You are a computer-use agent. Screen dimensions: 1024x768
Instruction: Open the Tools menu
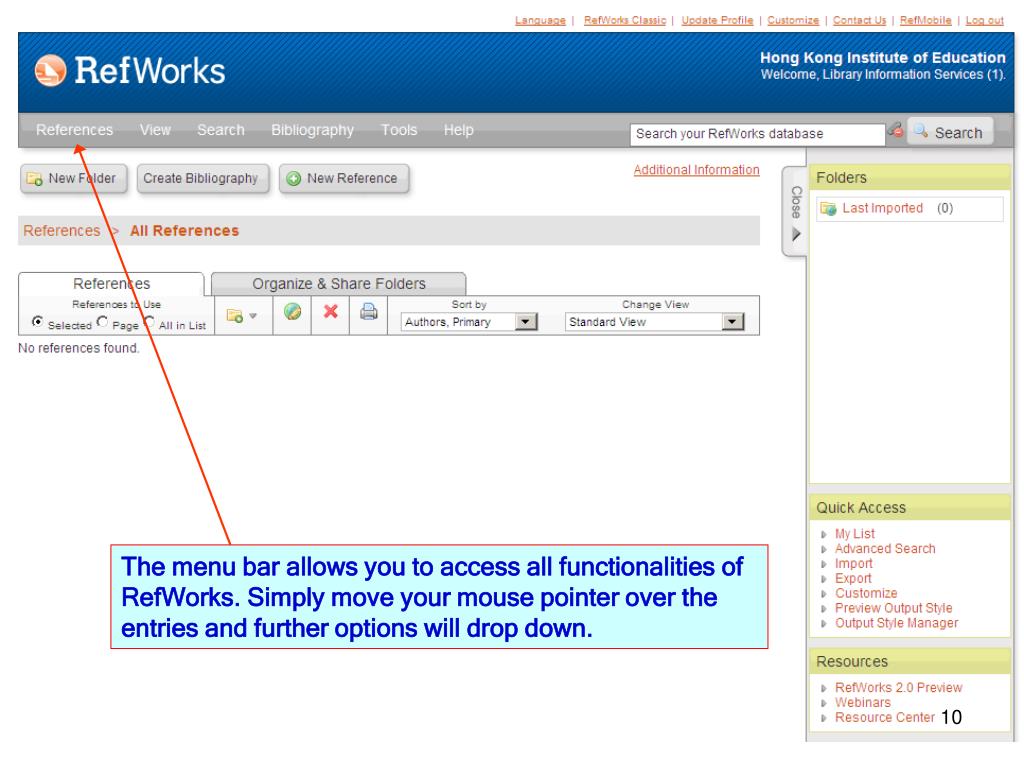tap(399, 130)
